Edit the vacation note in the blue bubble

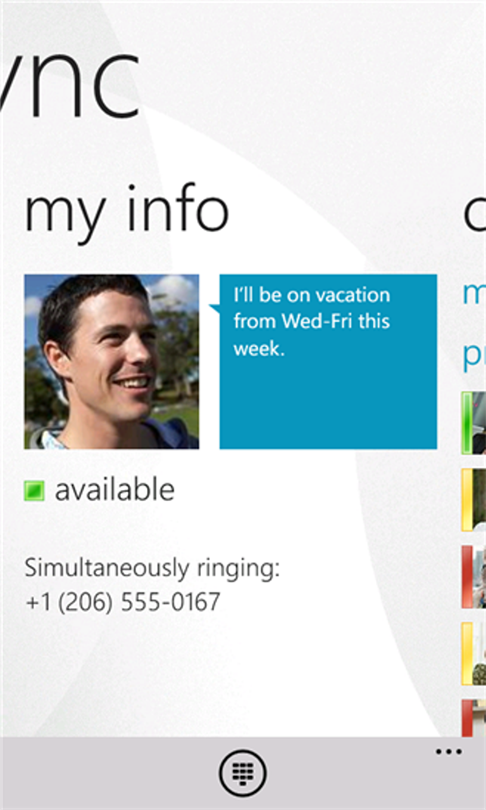(328, 362)
